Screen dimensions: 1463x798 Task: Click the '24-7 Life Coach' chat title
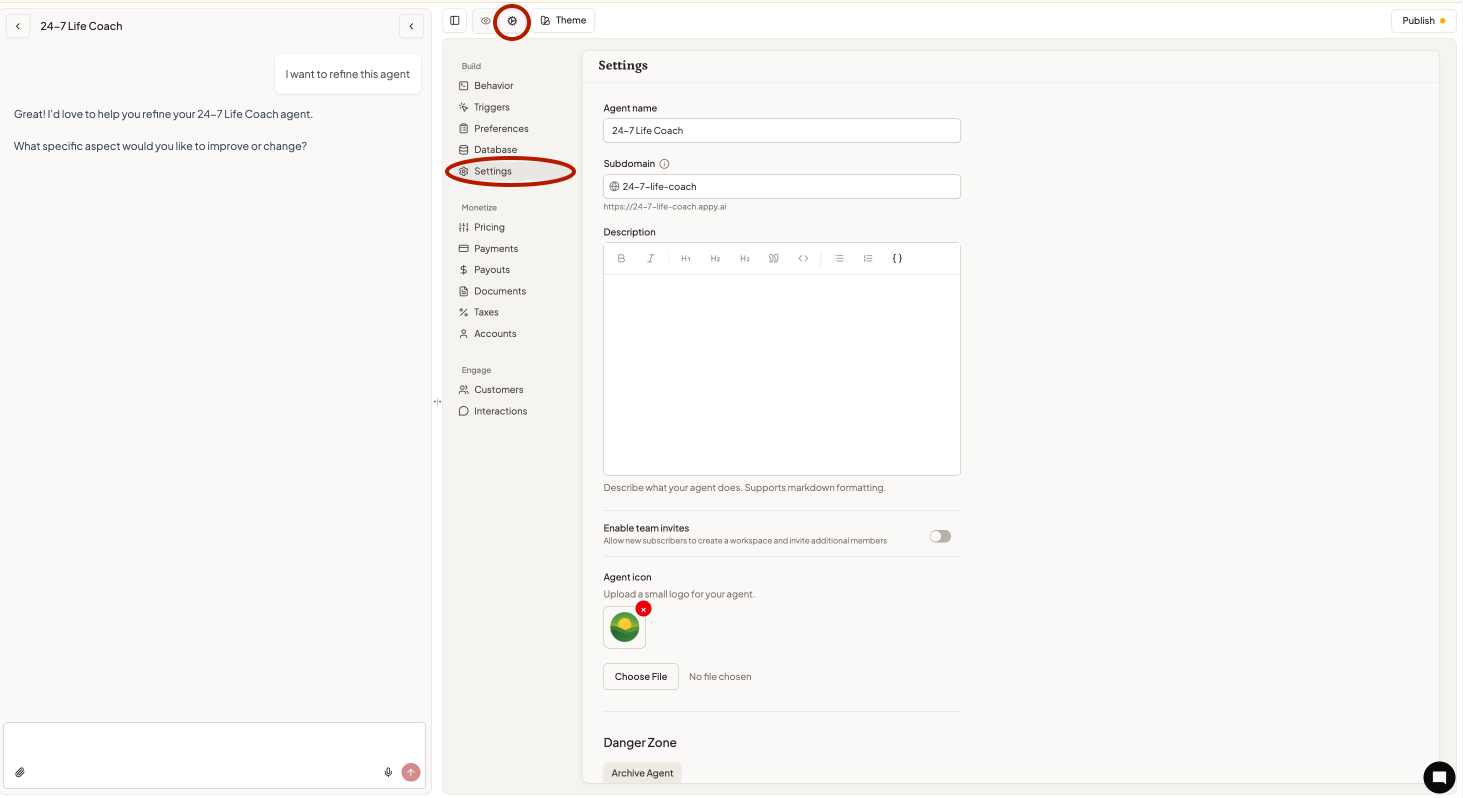tap(81, 26)
